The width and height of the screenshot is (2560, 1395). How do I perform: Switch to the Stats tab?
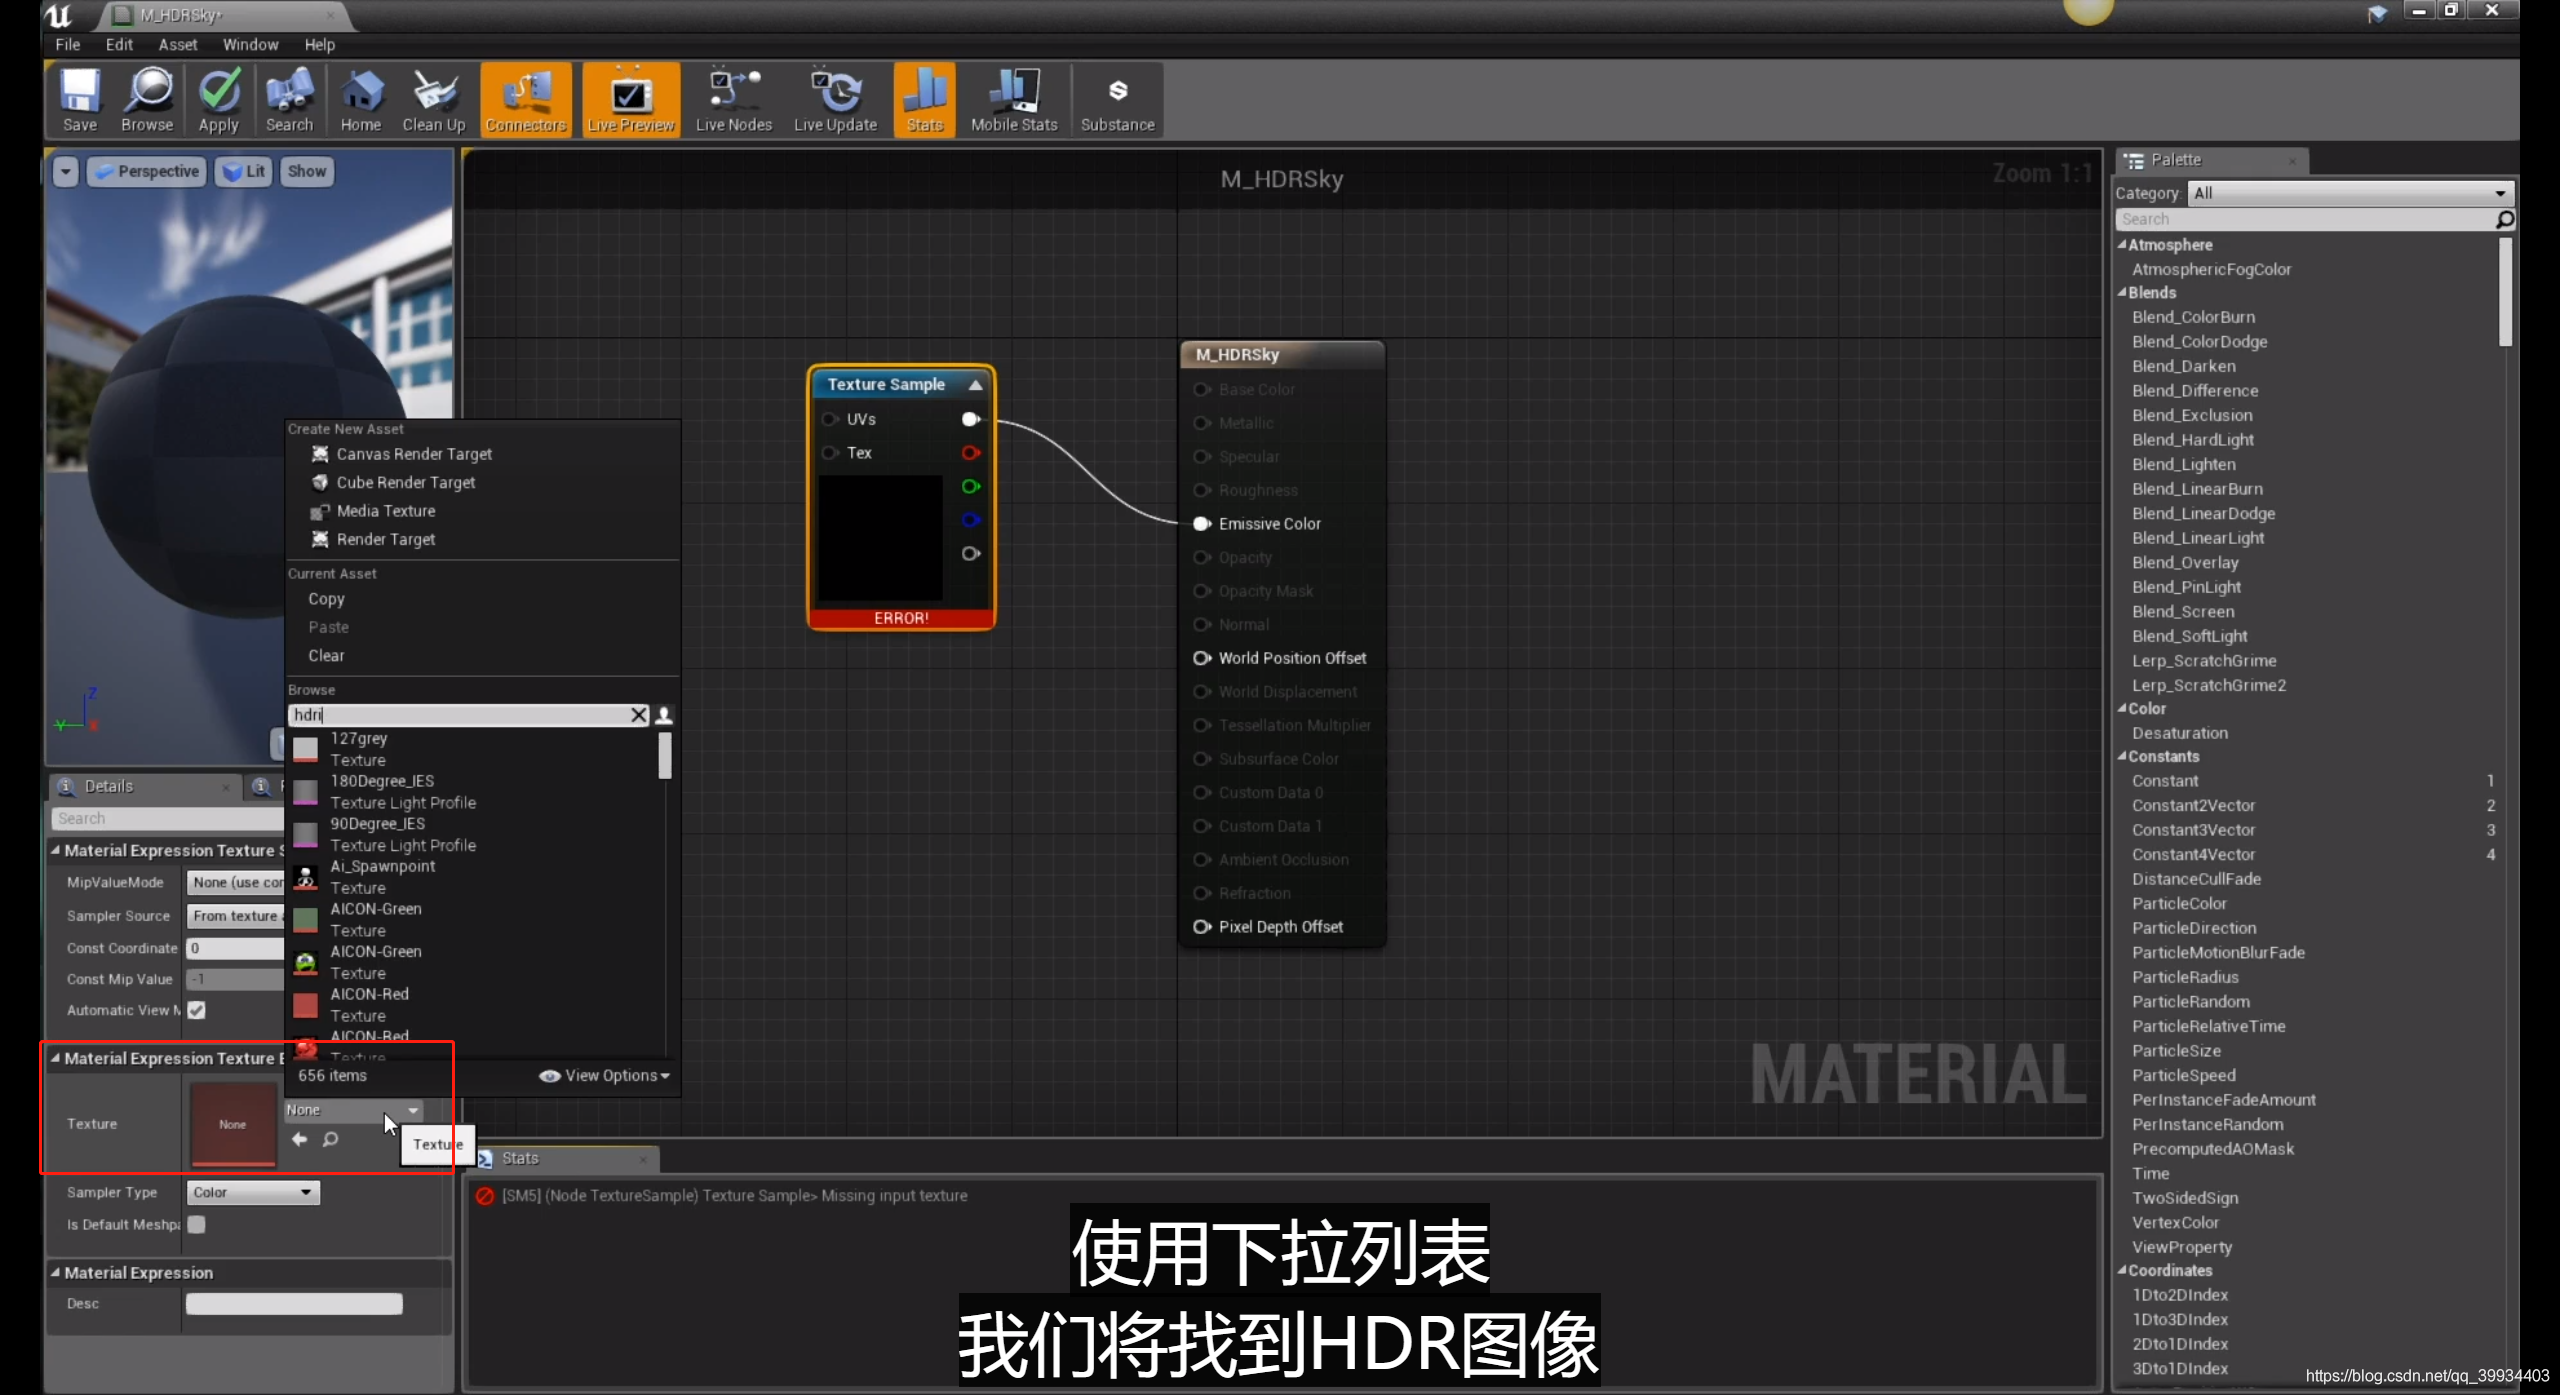tap(520, 1158)
